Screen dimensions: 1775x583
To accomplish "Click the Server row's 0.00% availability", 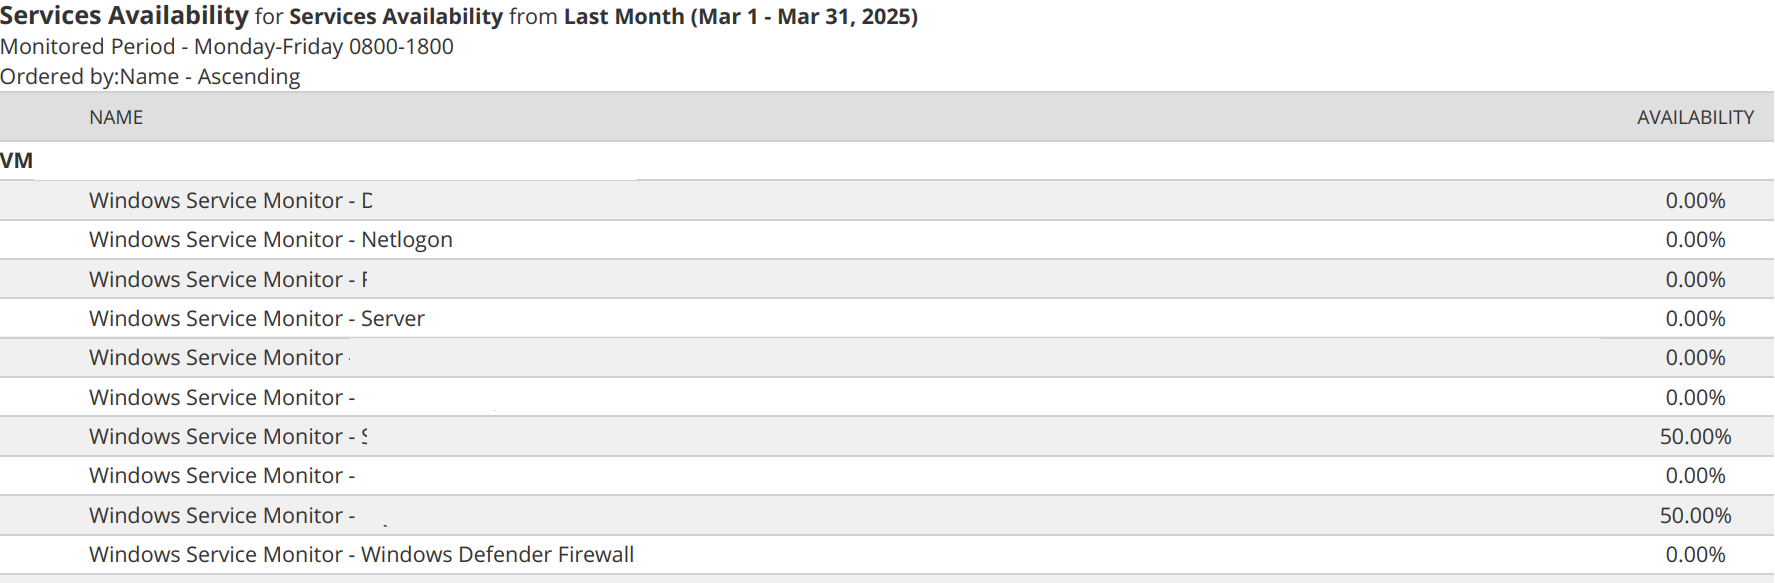I will coord(1695,319).
